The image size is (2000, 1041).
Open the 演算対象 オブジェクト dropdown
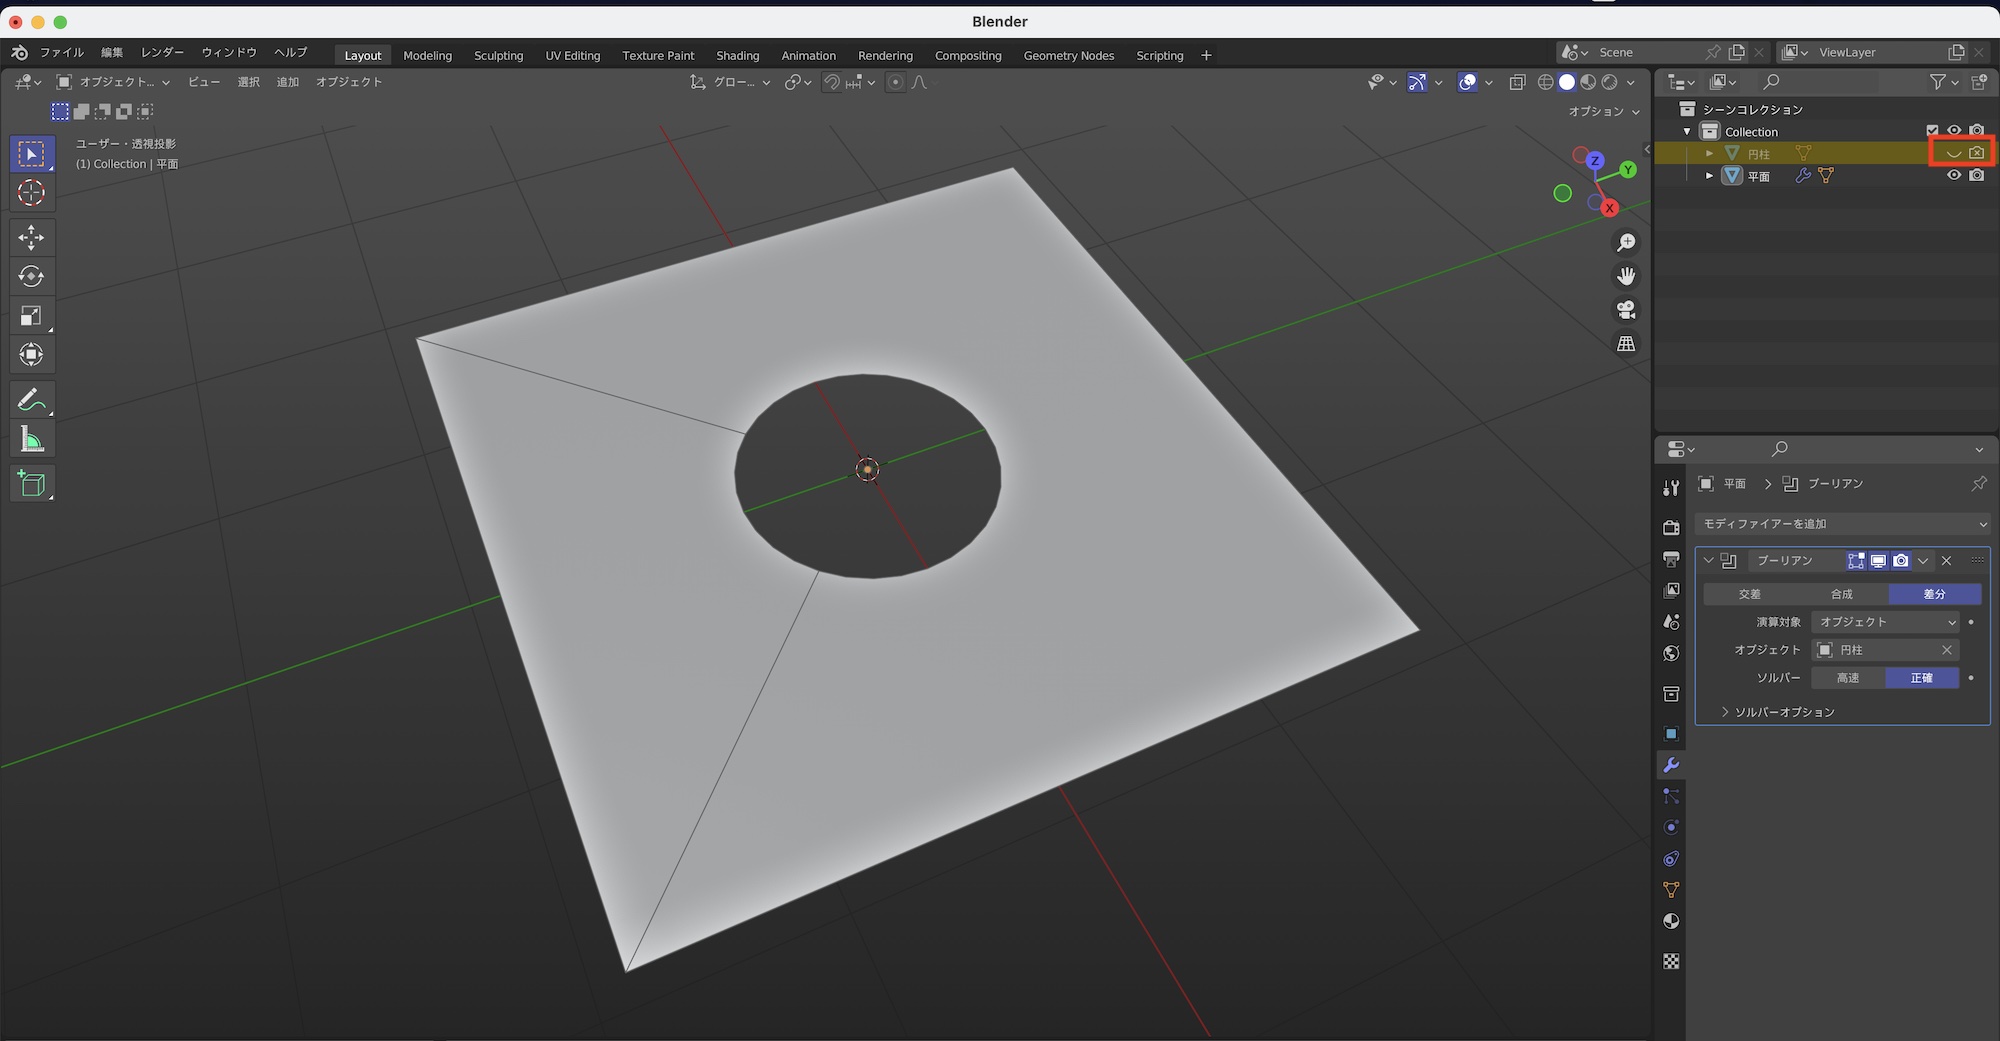pos(1885,622)
